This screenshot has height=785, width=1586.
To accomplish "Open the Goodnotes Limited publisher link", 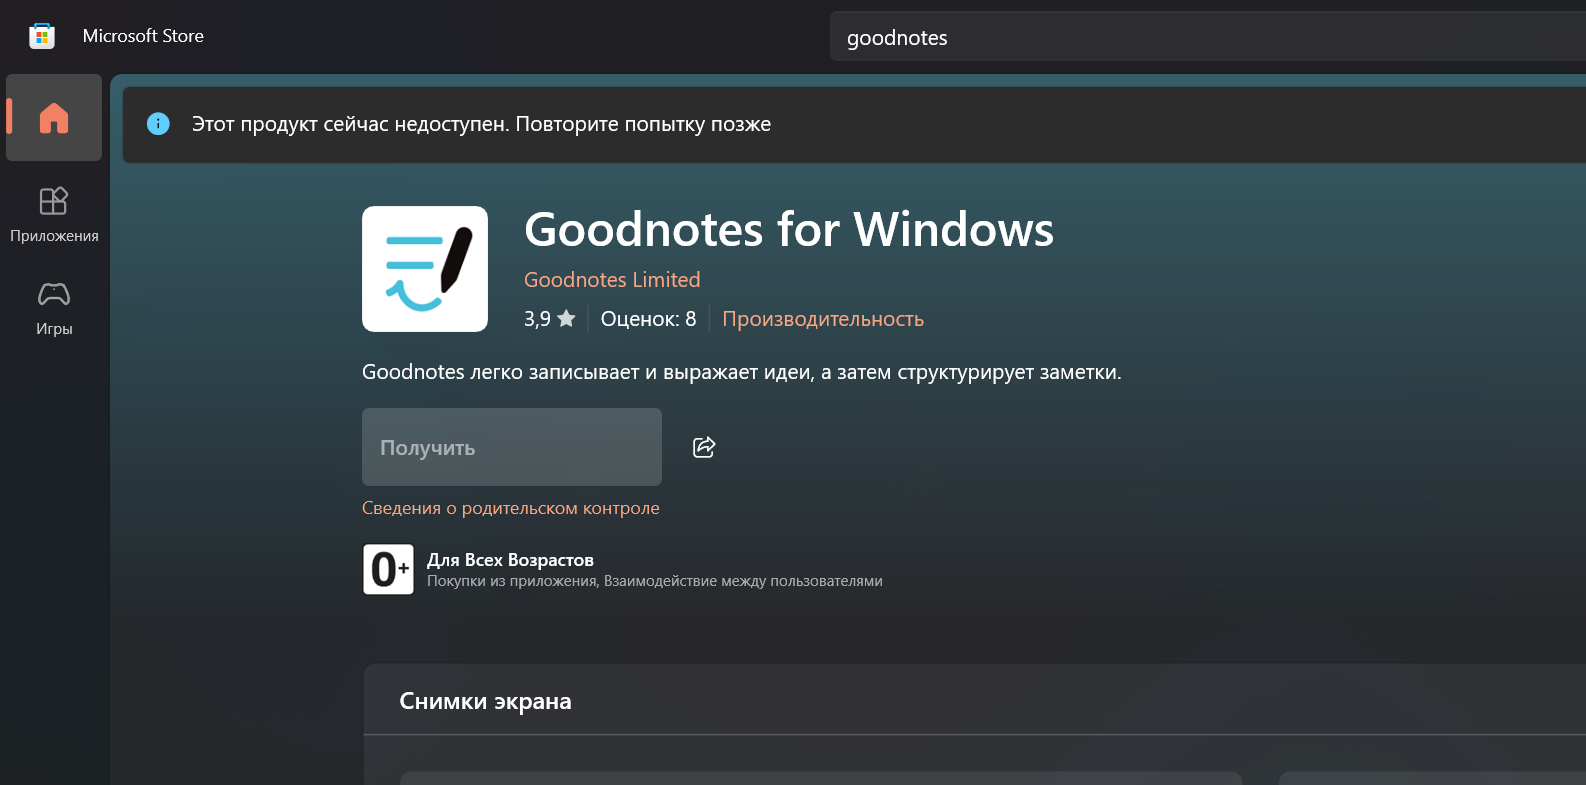I will 612,280.
